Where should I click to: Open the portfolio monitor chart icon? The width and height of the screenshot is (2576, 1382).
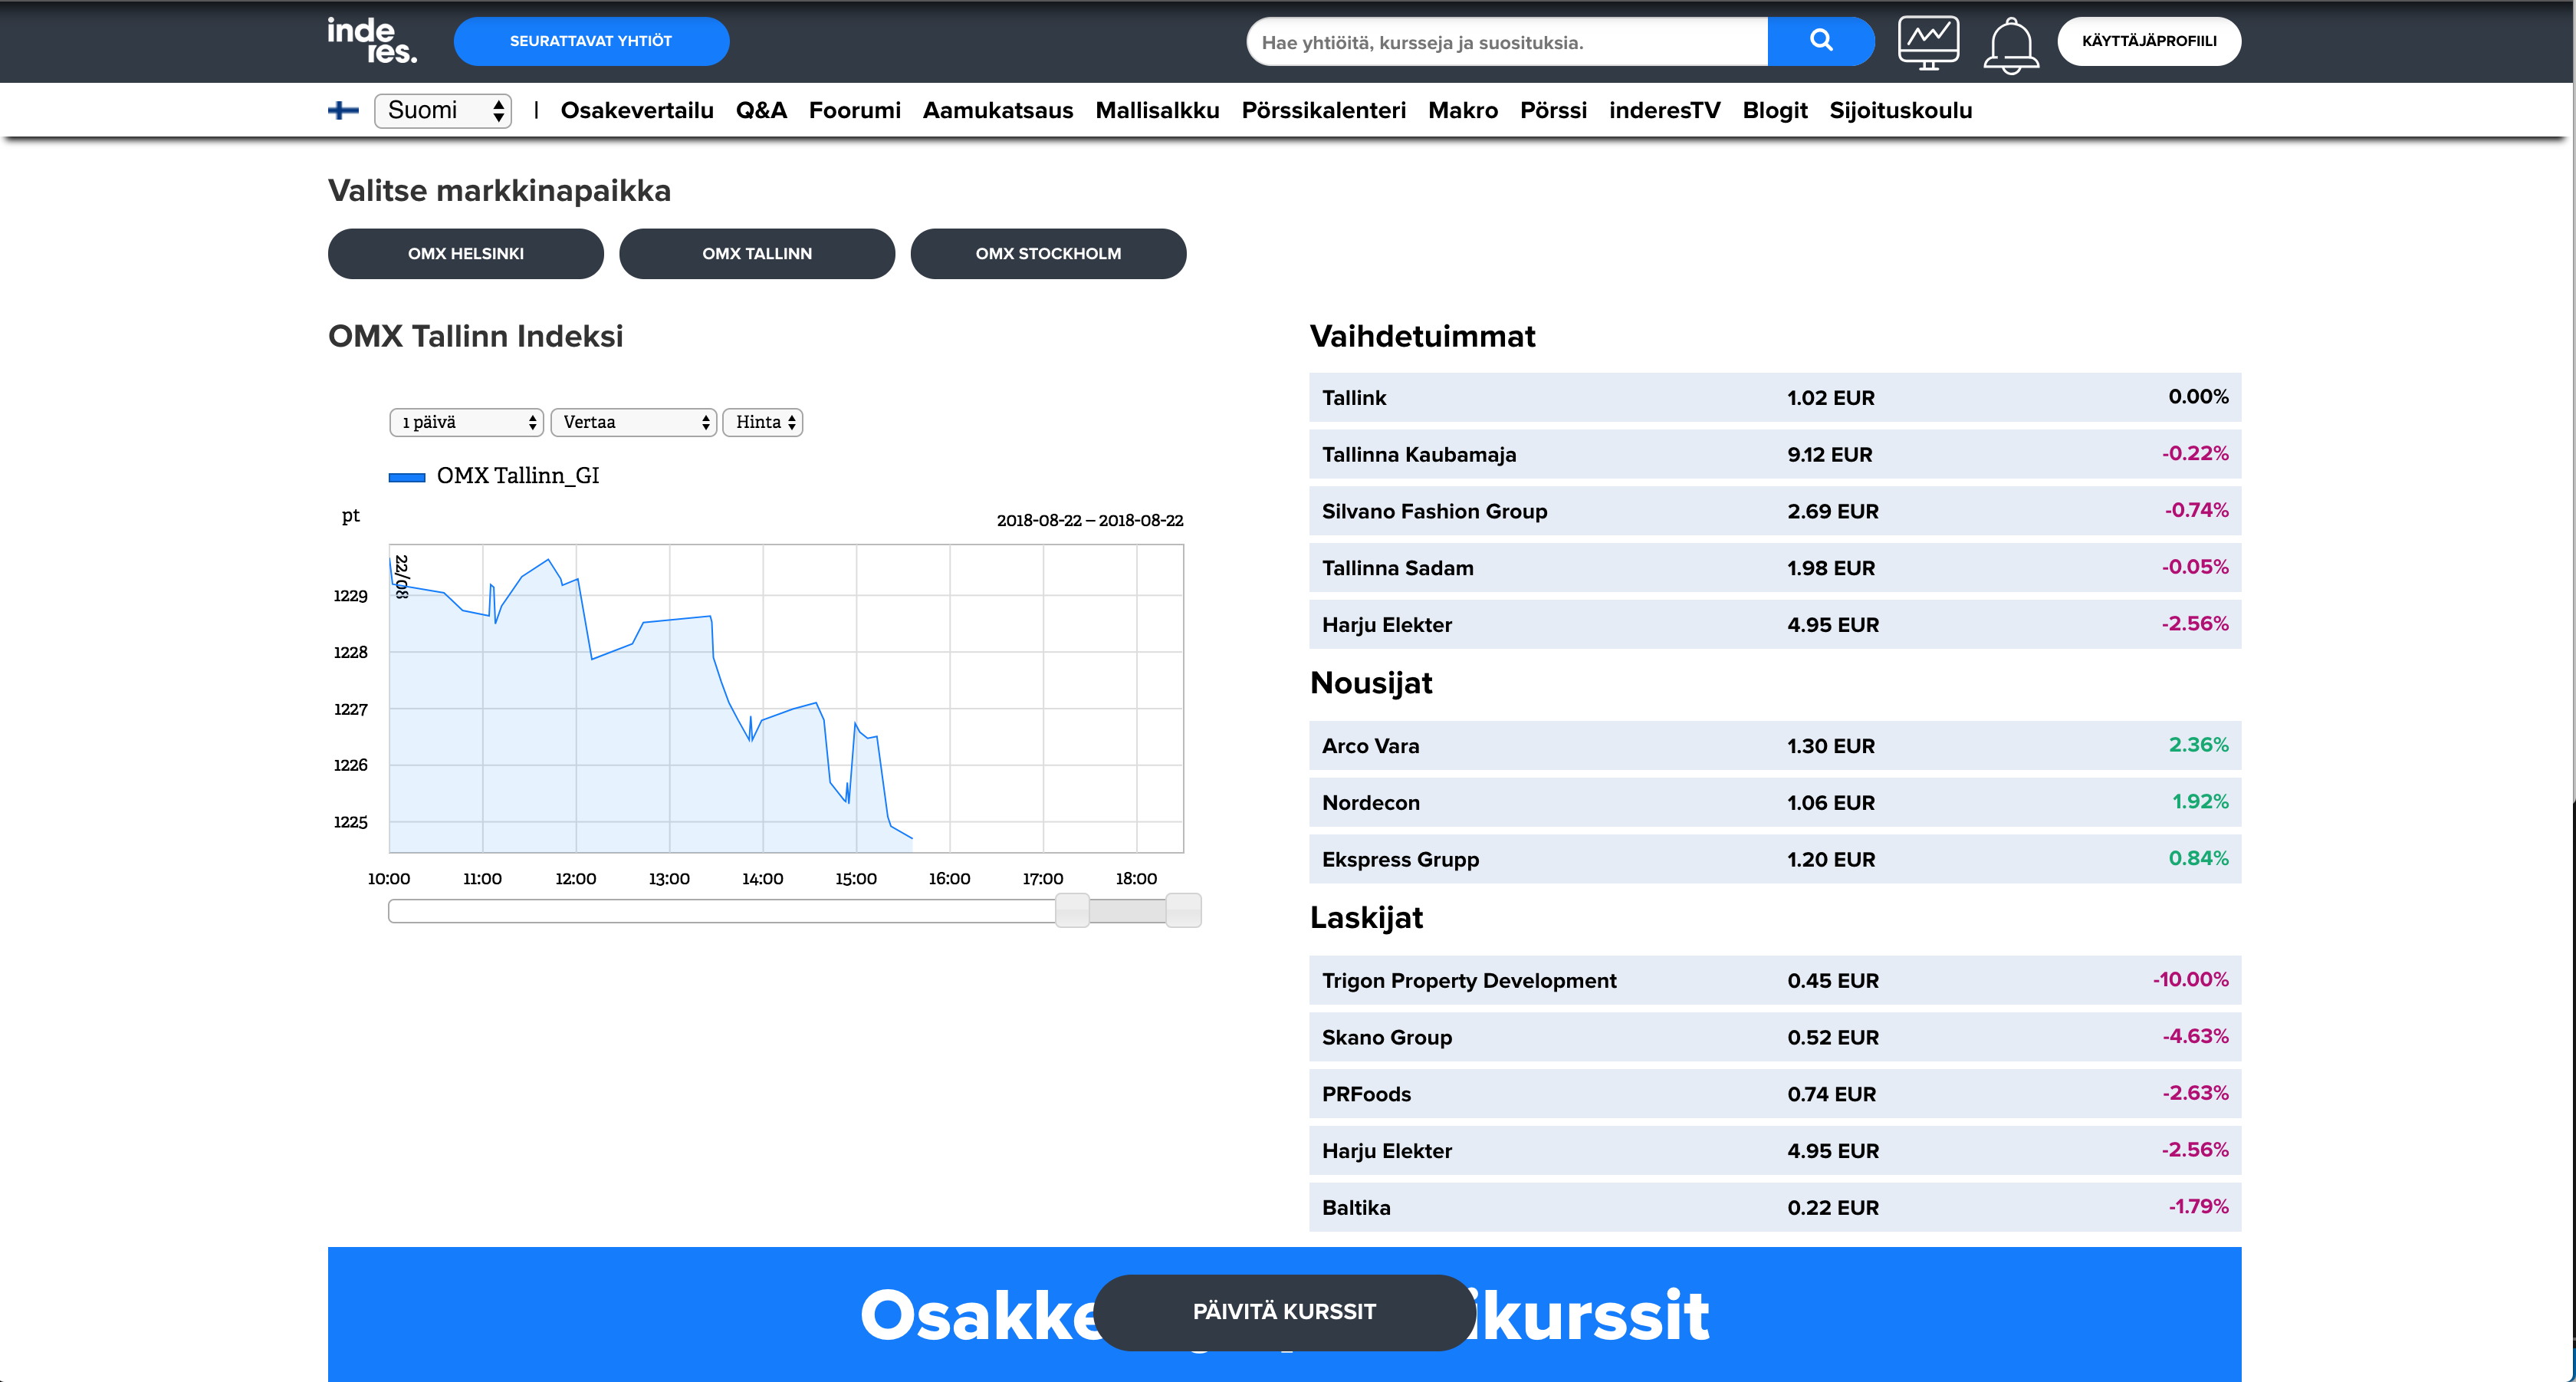pos(1927,43)
